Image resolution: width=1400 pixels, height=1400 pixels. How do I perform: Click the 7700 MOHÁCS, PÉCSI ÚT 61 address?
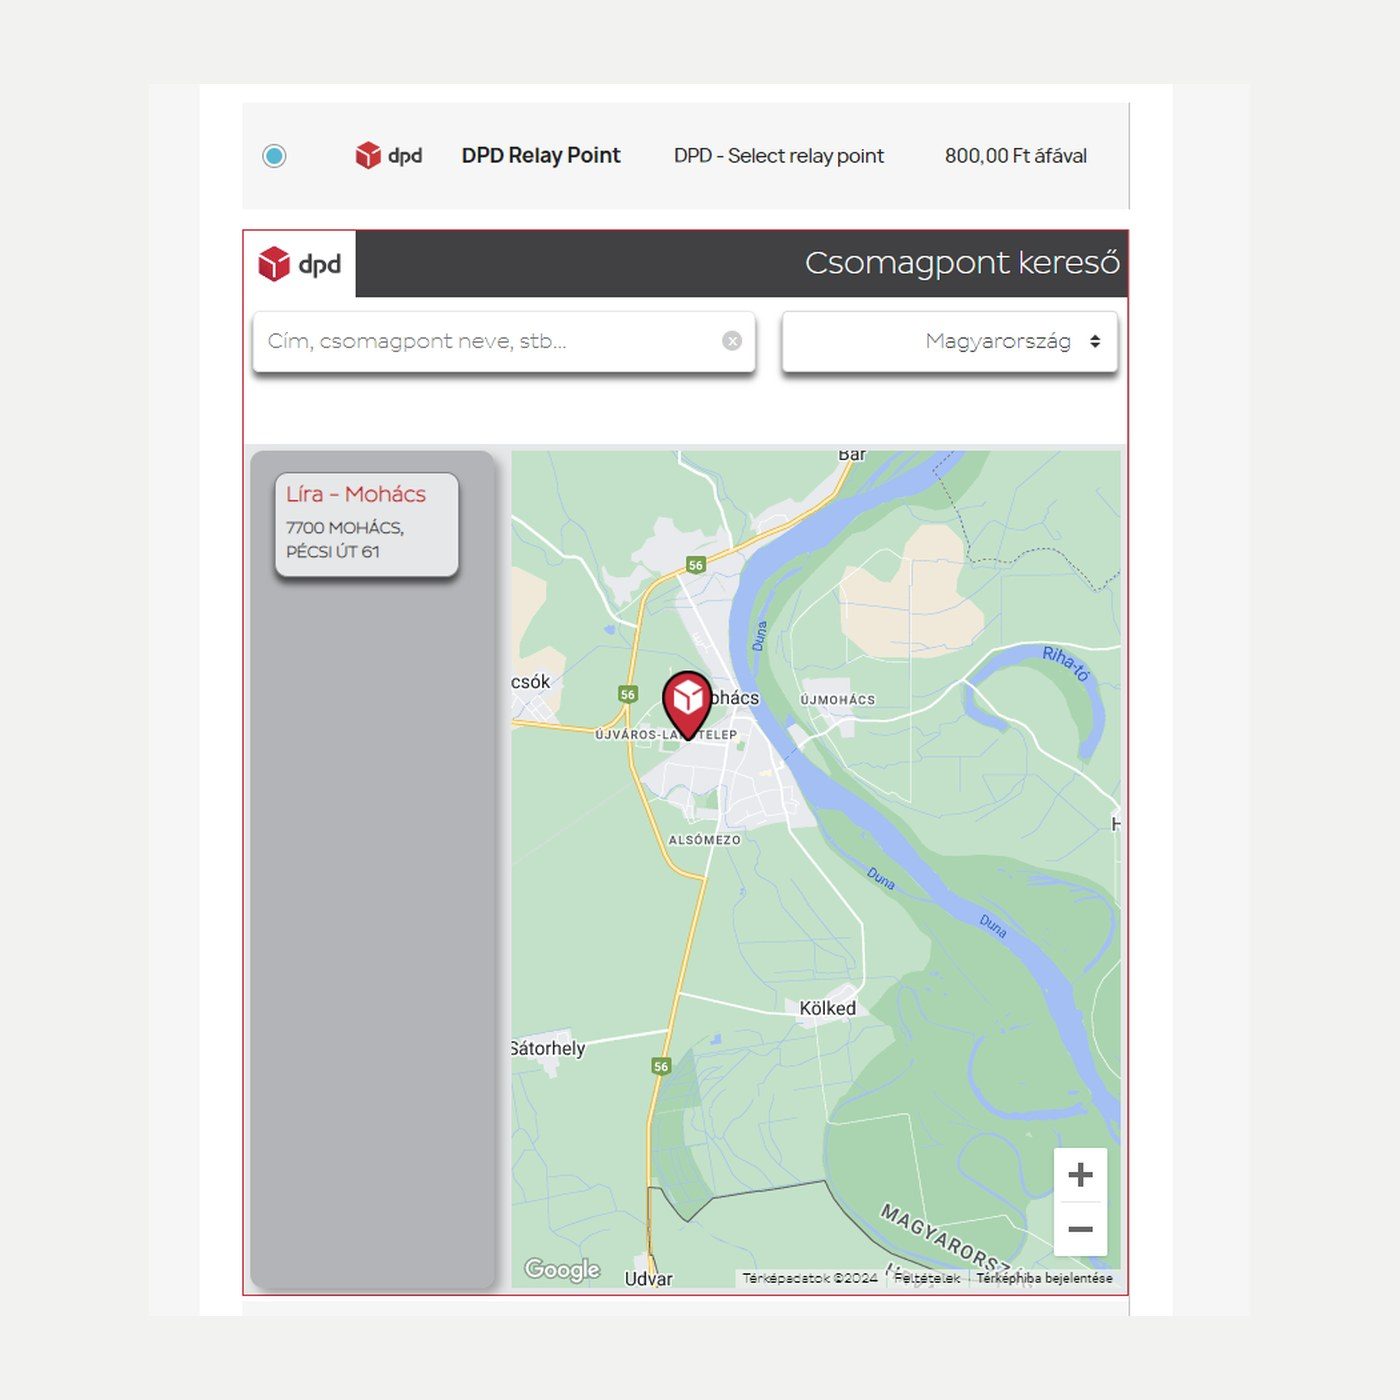(345, 540)
